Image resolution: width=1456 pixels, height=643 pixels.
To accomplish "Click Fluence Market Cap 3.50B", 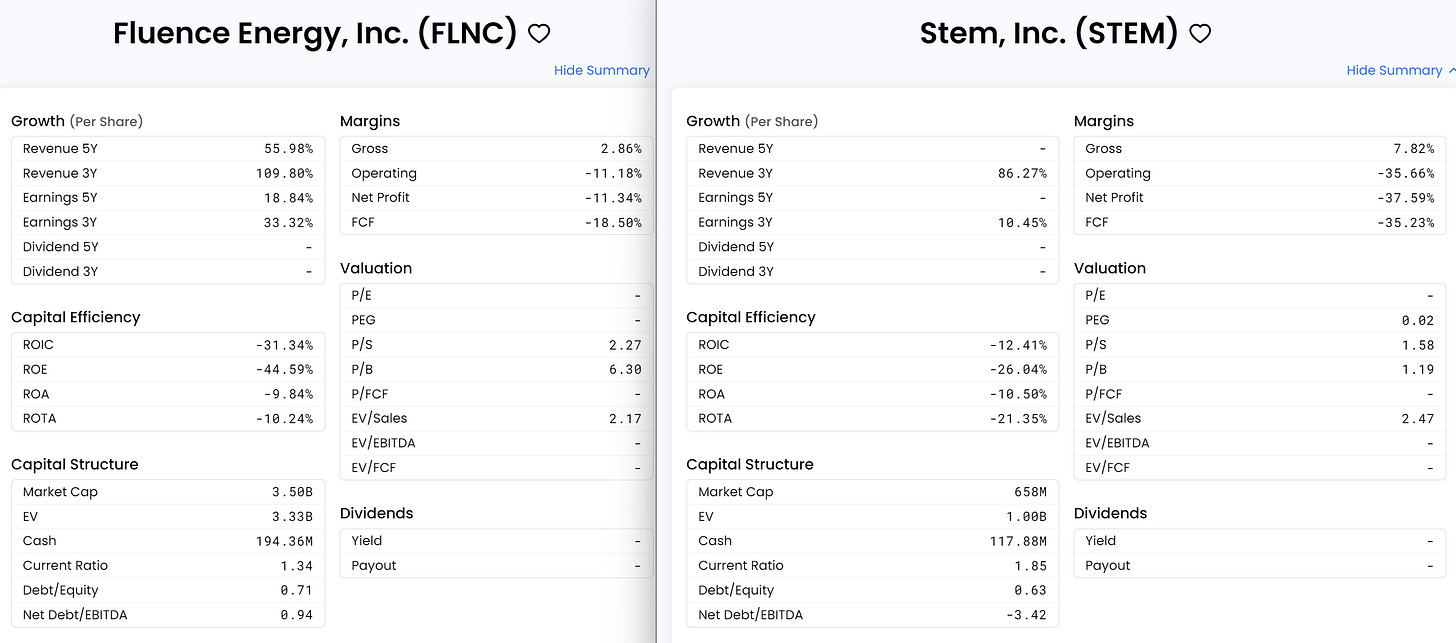I will [x=292, y=491].
